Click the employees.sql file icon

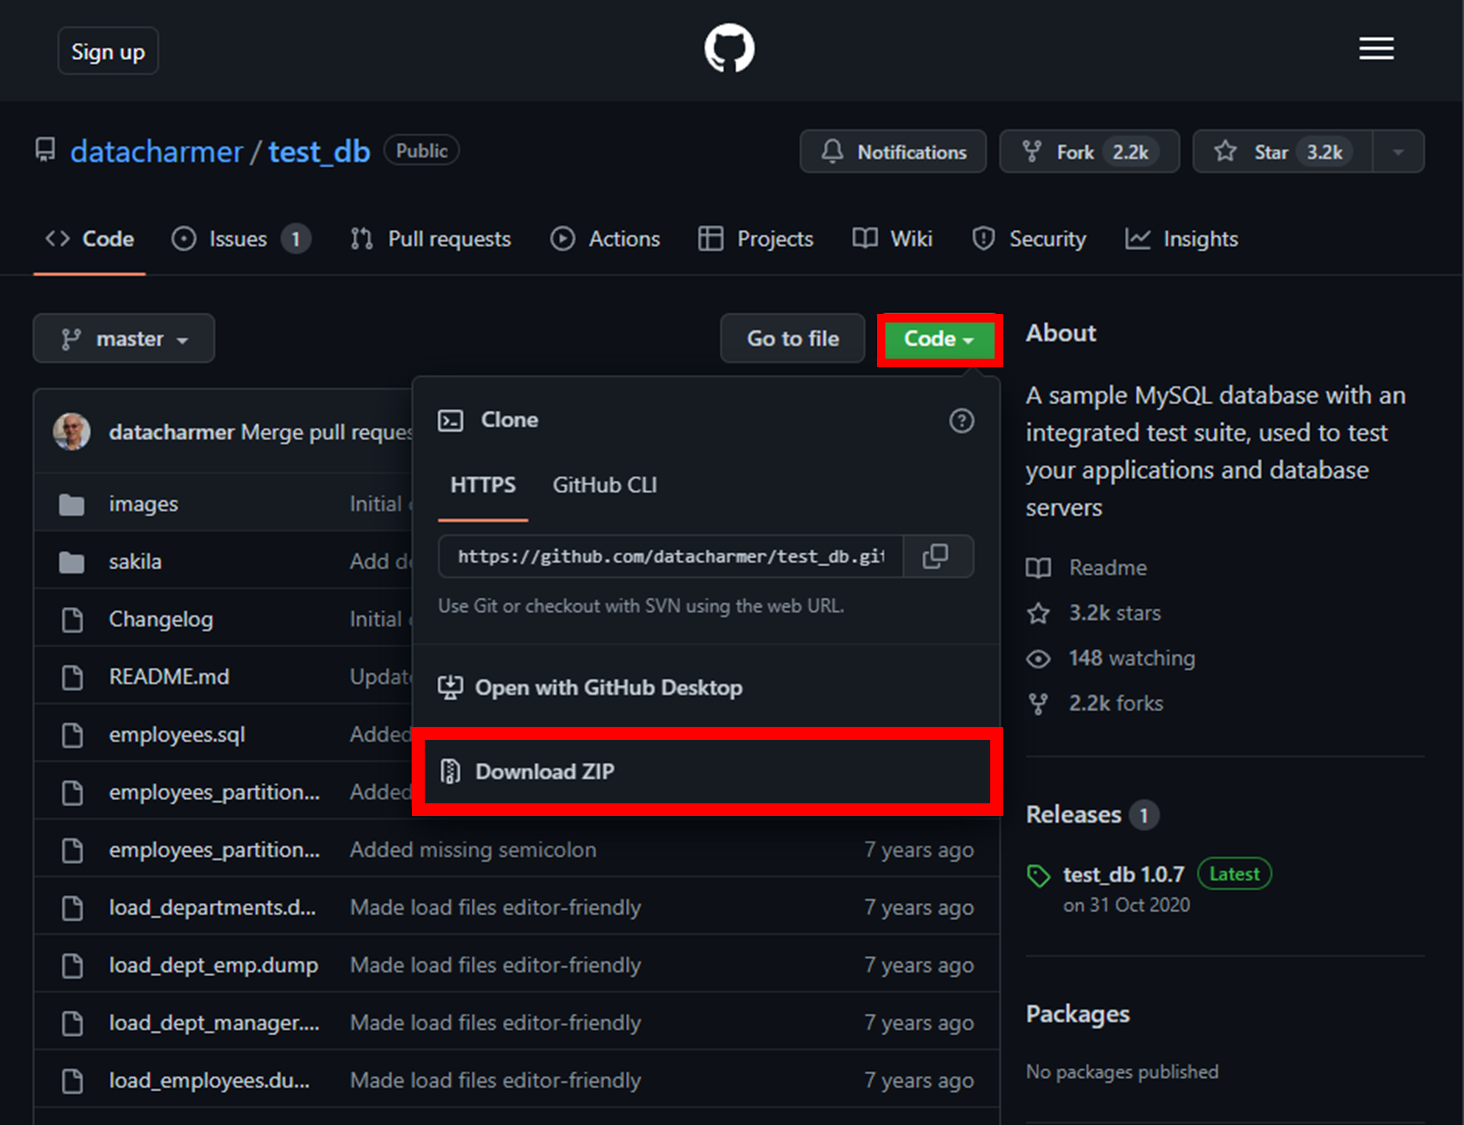coord(72,735)
